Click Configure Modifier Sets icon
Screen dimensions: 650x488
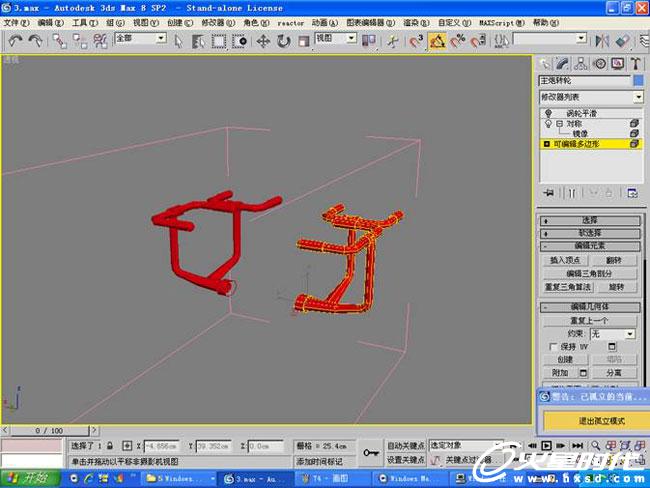(x=632, y=193)
